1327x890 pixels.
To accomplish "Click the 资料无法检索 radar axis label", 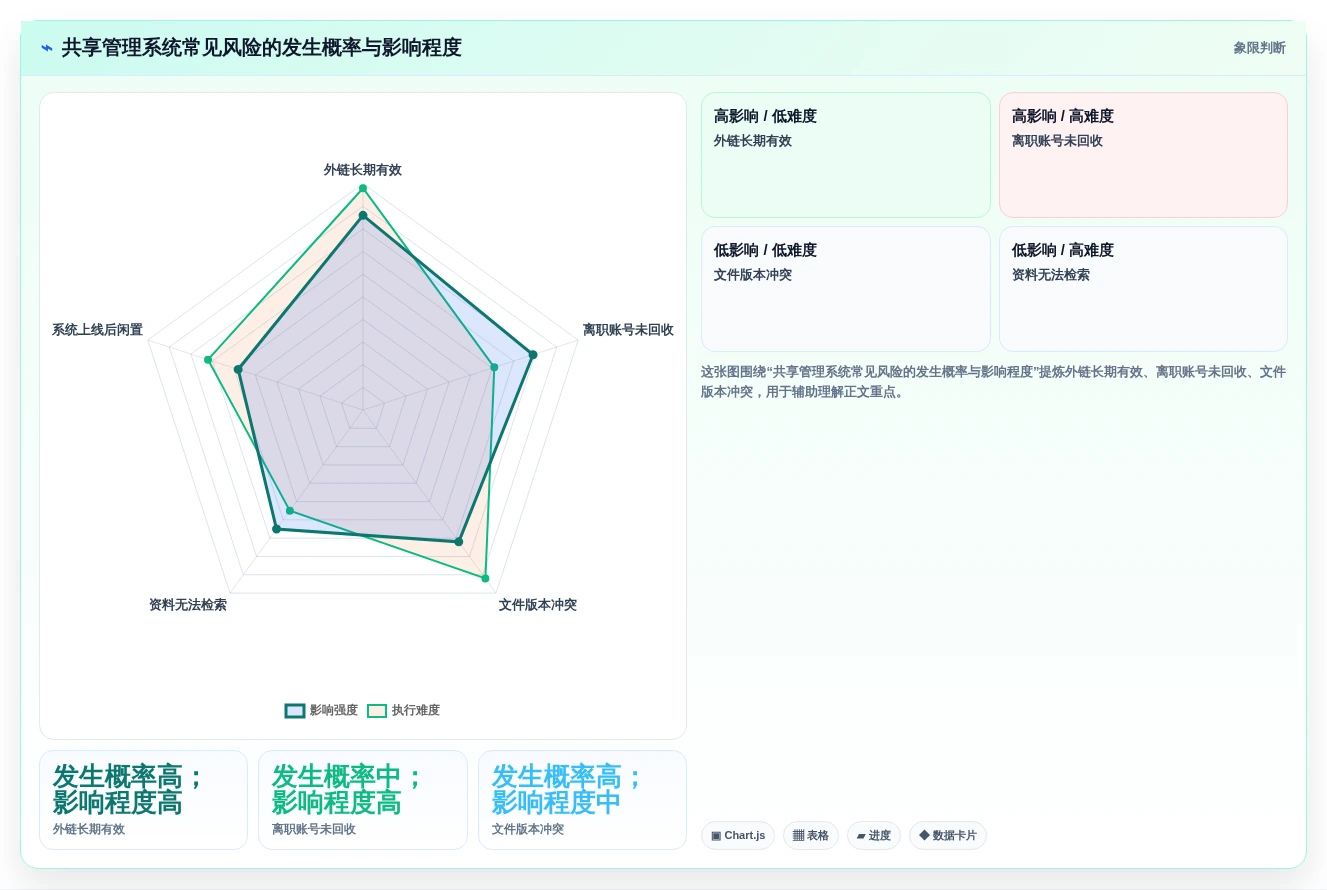I will tap(188, 605).
